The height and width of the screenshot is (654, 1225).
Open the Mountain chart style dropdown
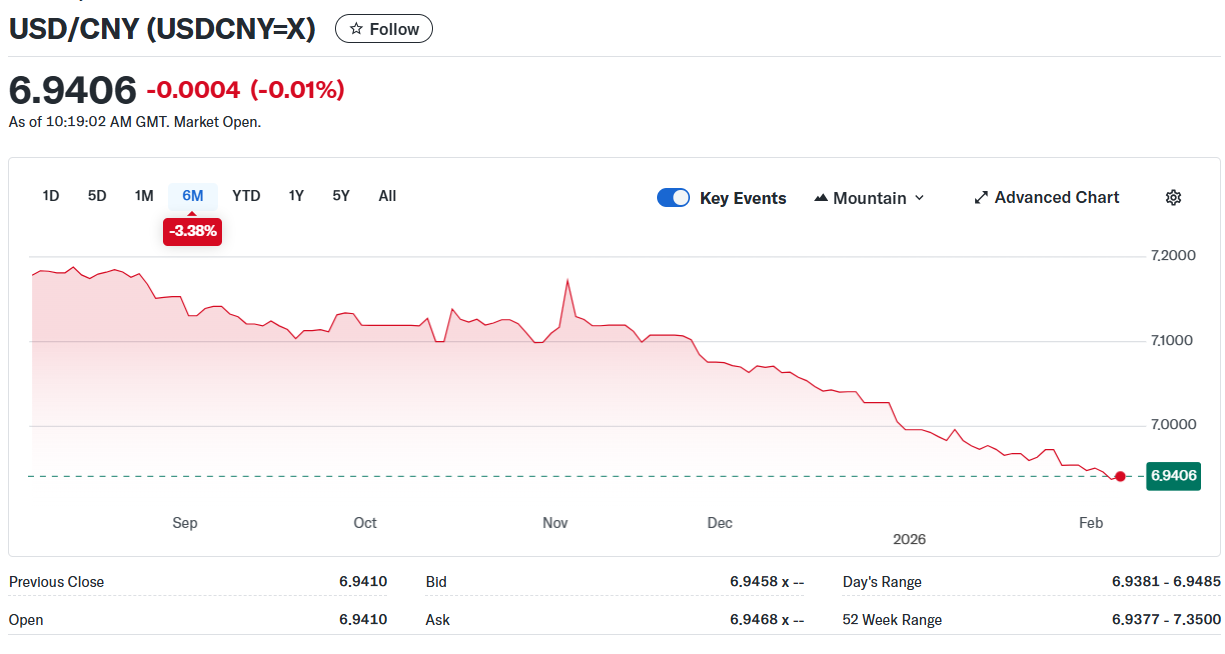(869, 198)
